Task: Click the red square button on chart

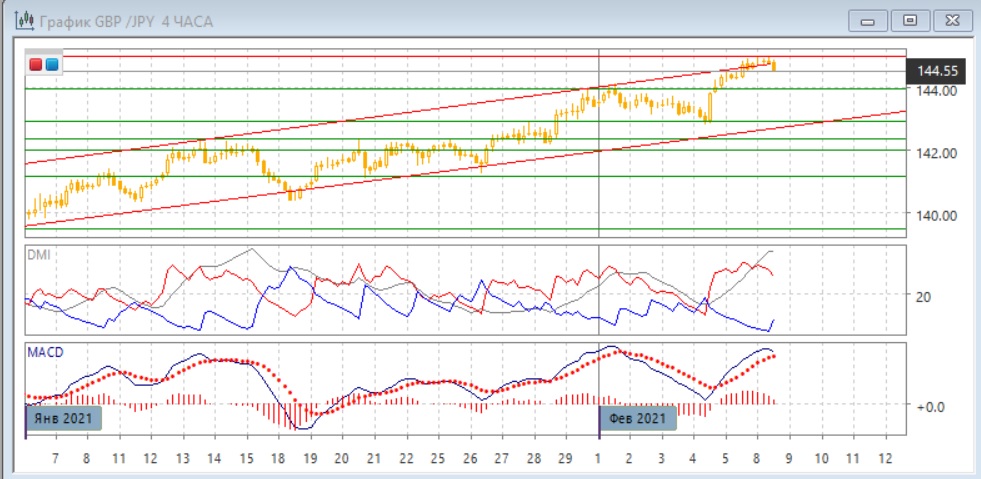Action: pyautogui.click(x=37, y=65)
